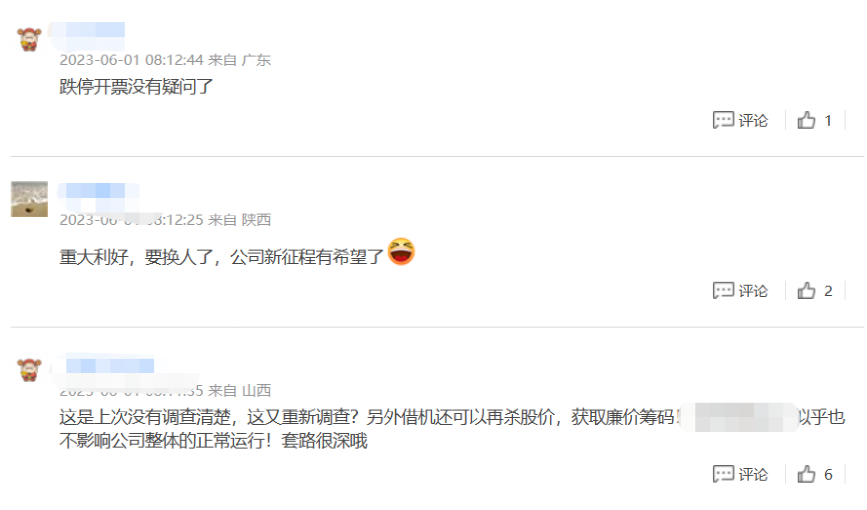The height and width of the screenshot is (510, 867).
Task: Click the blurred username of the 陕西 commenter
Action: 95,191
